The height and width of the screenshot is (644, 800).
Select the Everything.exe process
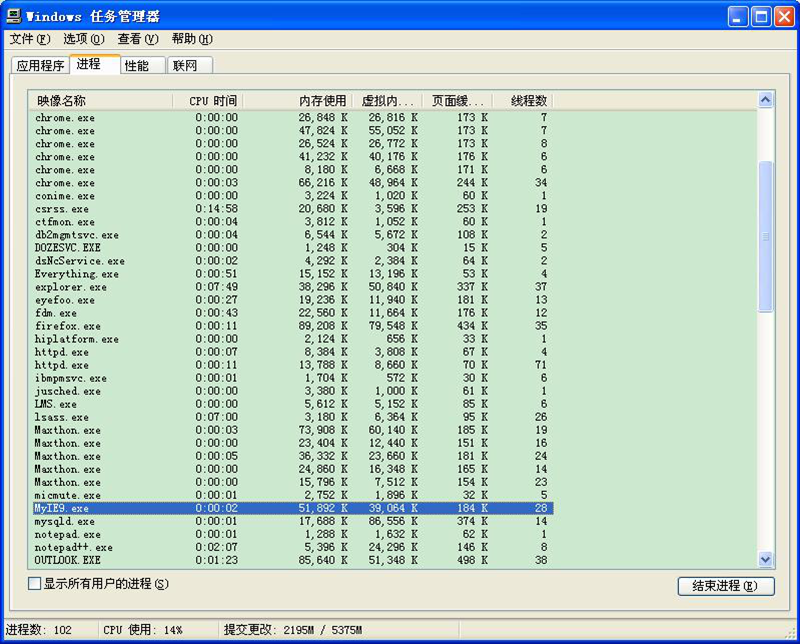293,274
